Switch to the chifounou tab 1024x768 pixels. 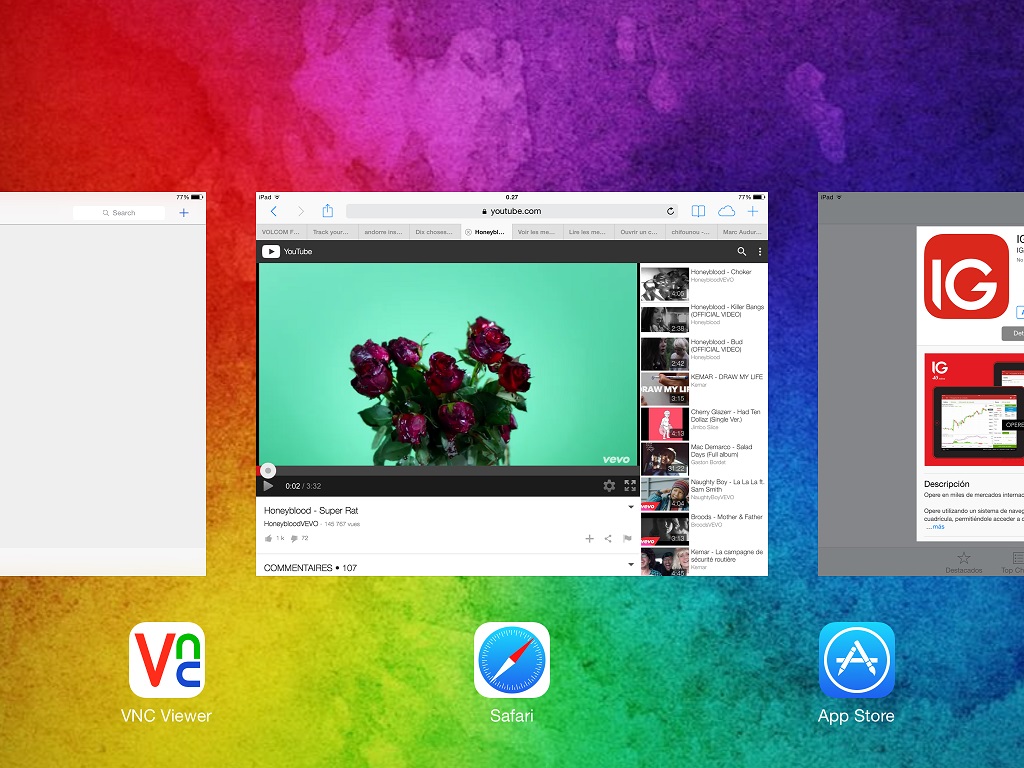coord(690,232)
